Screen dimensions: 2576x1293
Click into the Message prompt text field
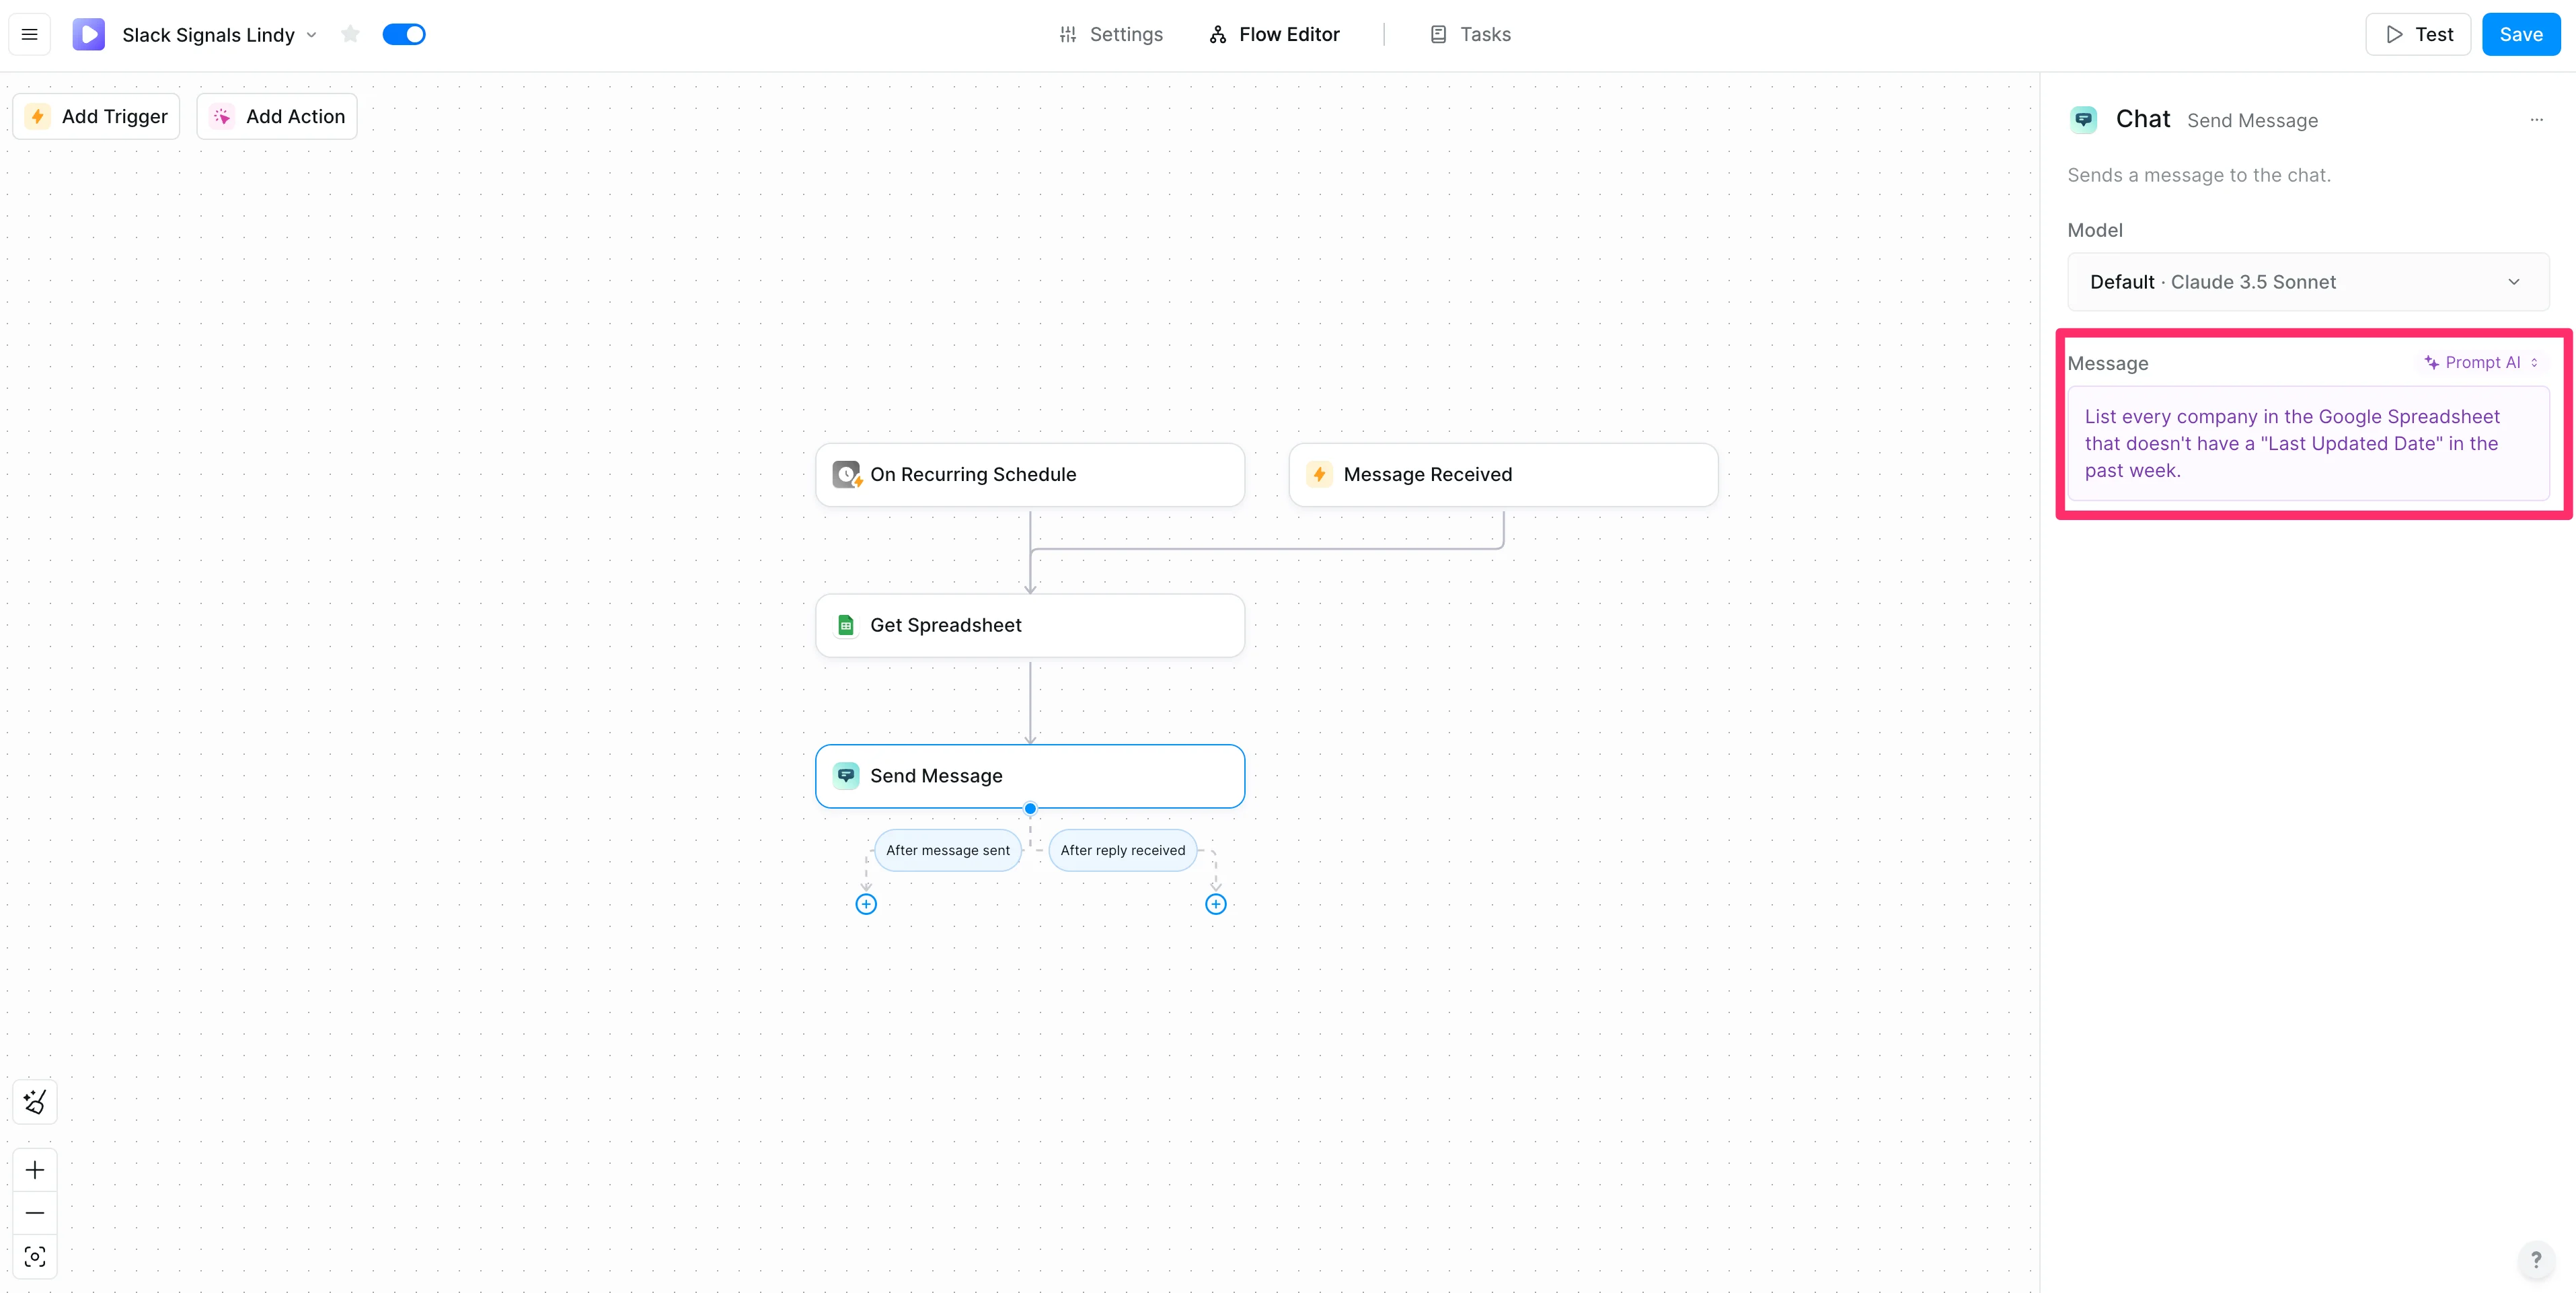[2308, 443]
